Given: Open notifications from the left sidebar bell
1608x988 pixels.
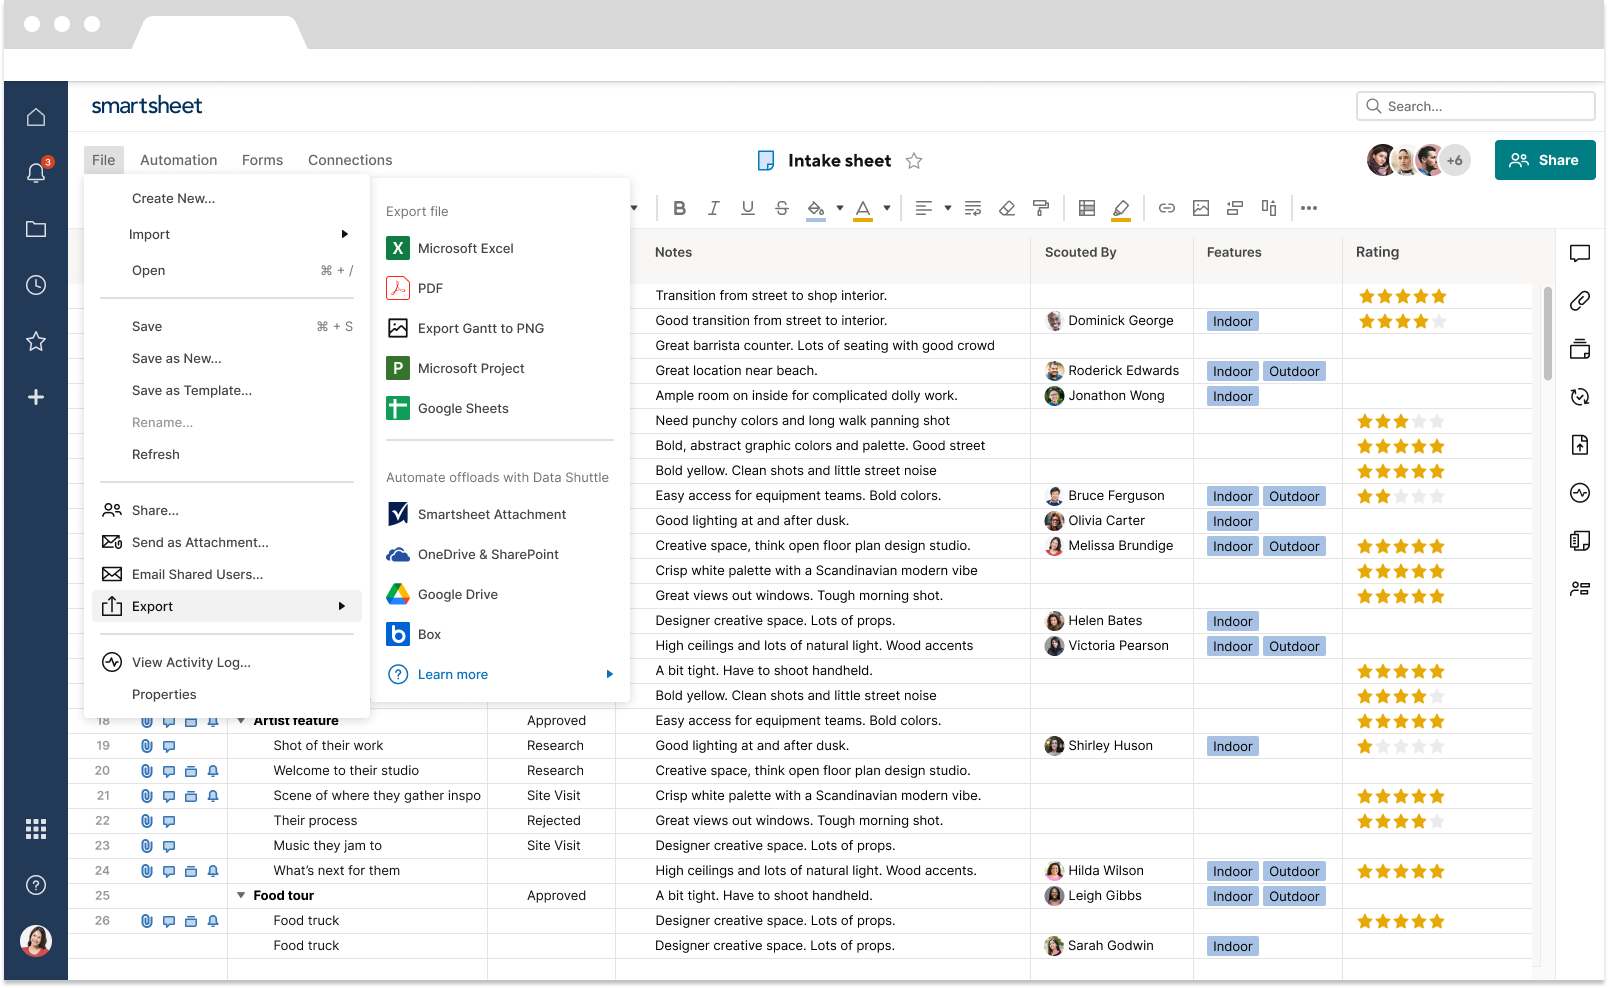Looking at the screenshot, I should click(36, 172).
